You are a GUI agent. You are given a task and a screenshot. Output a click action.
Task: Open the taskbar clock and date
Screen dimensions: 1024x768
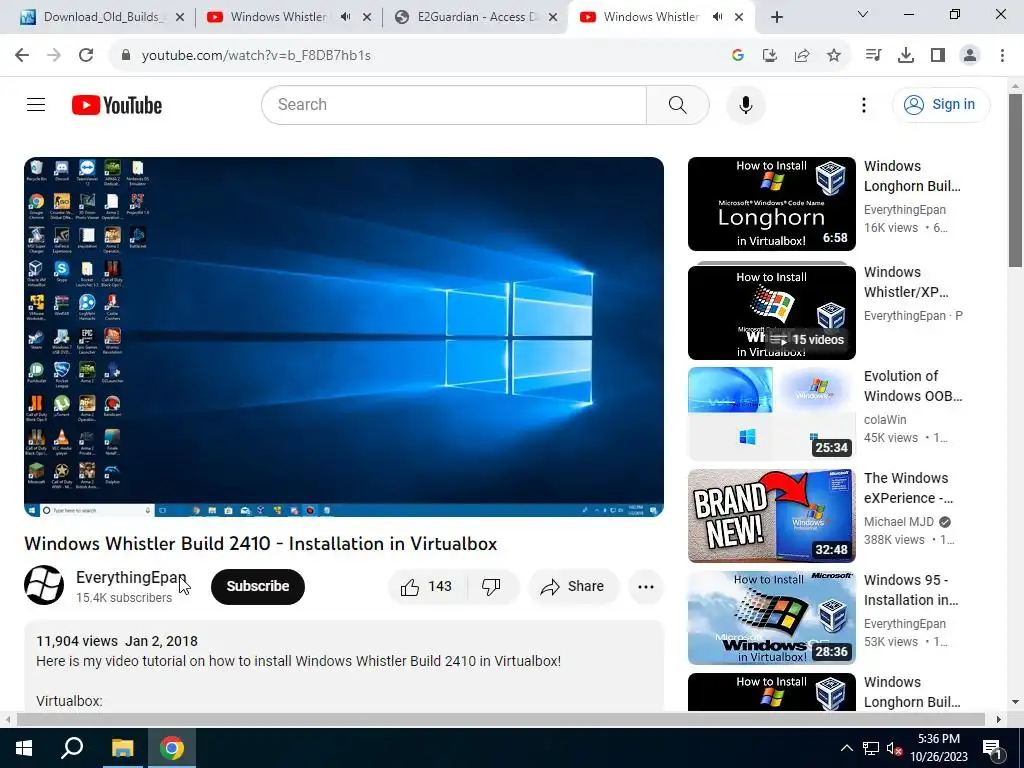click(939, 748)
